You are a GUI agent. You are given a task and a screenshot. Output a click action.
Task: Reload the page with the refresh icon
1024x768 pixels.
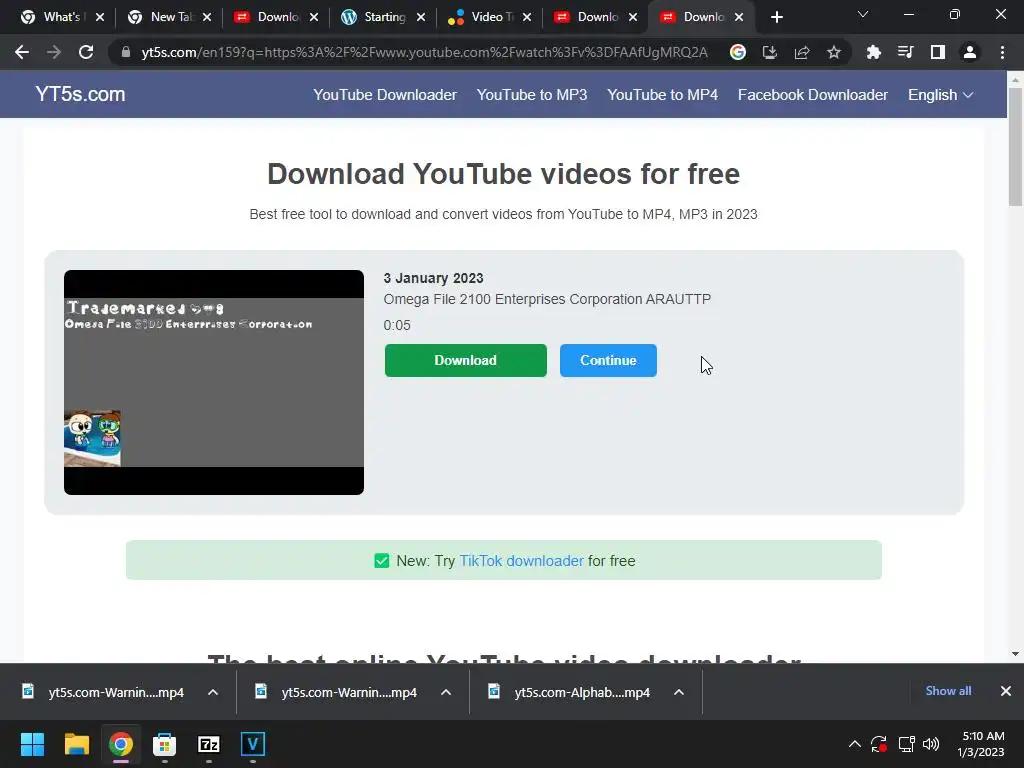(x=86, y=52)
